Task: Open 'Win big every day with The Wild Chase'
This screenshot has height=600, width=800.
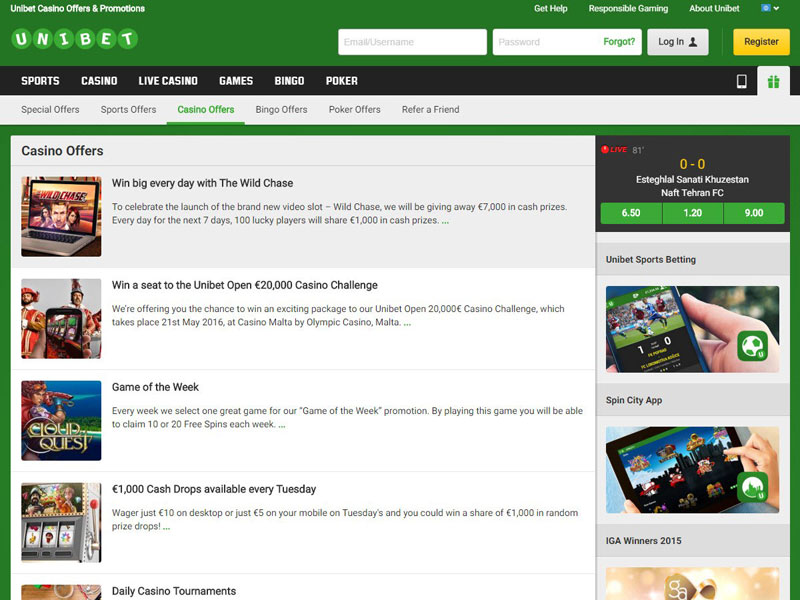Action: click(203, 183)
